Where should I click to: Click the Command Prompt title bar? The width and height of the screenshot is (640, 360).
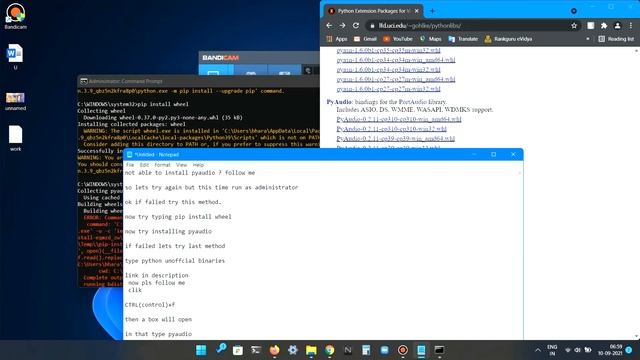click(x=199, y=81)
